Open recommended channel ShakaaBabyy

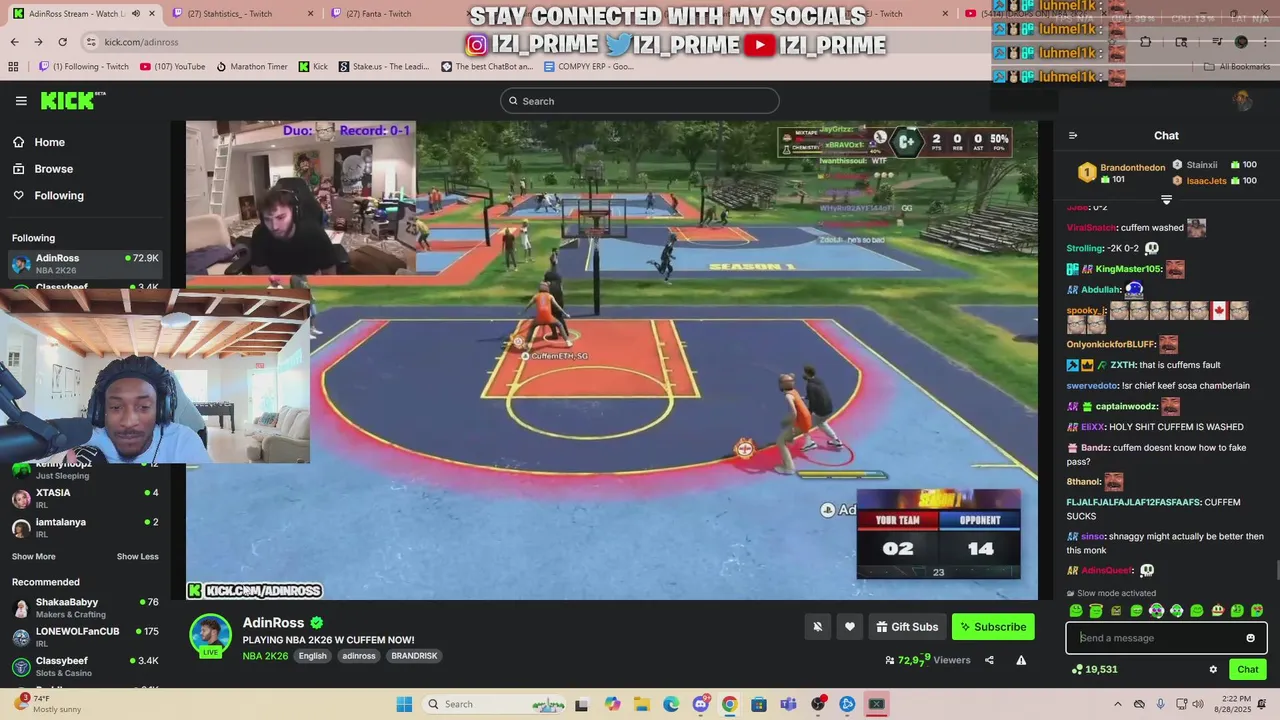pyautogui.click(x=85, y=608)
